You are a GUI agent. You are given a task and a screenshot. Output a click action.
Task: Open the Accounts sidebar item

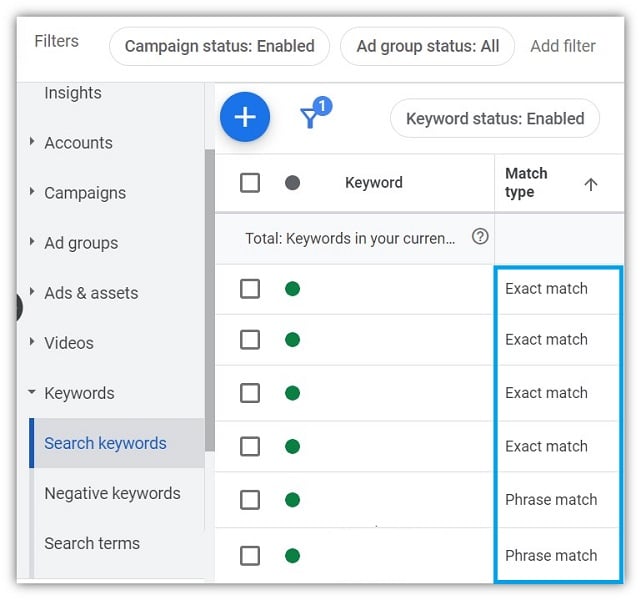click(x=78, y=143)
